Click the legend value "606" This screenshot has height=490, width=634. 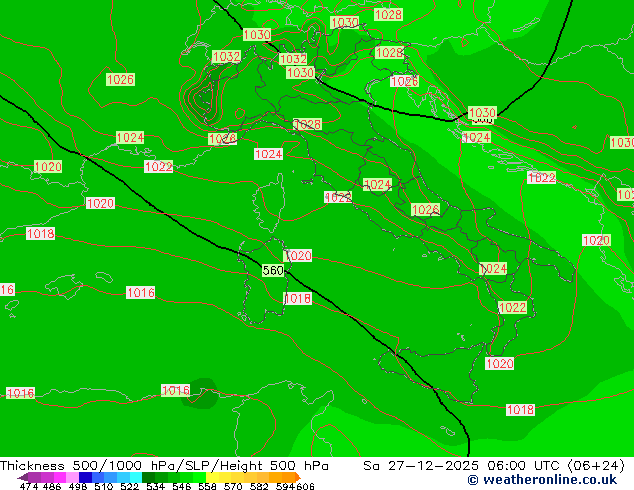coord(305,486)
